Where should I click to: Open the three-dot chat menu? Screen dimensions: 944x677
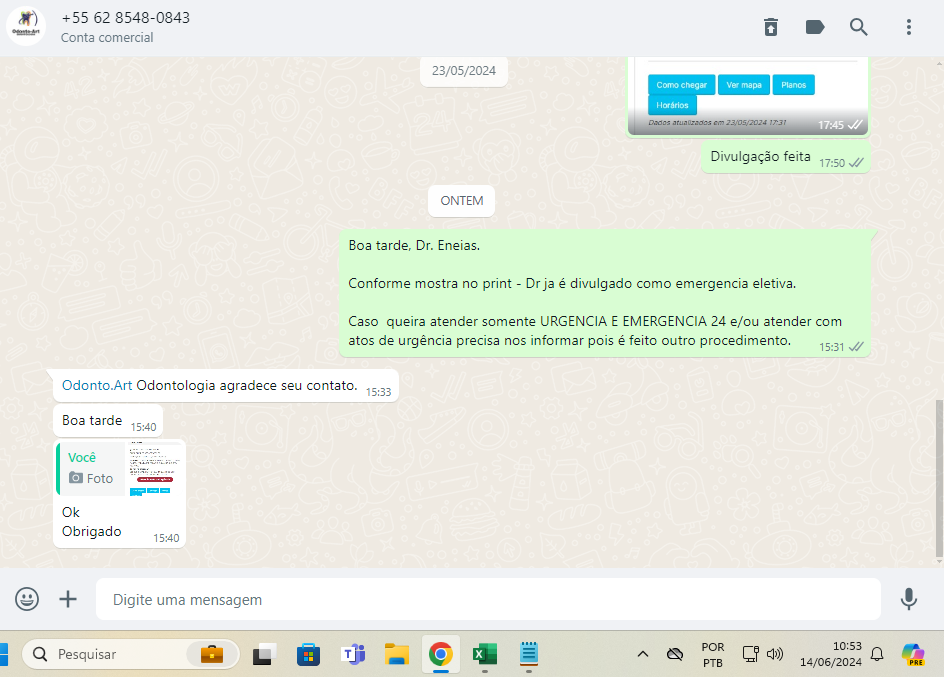[x=908, y=27]
